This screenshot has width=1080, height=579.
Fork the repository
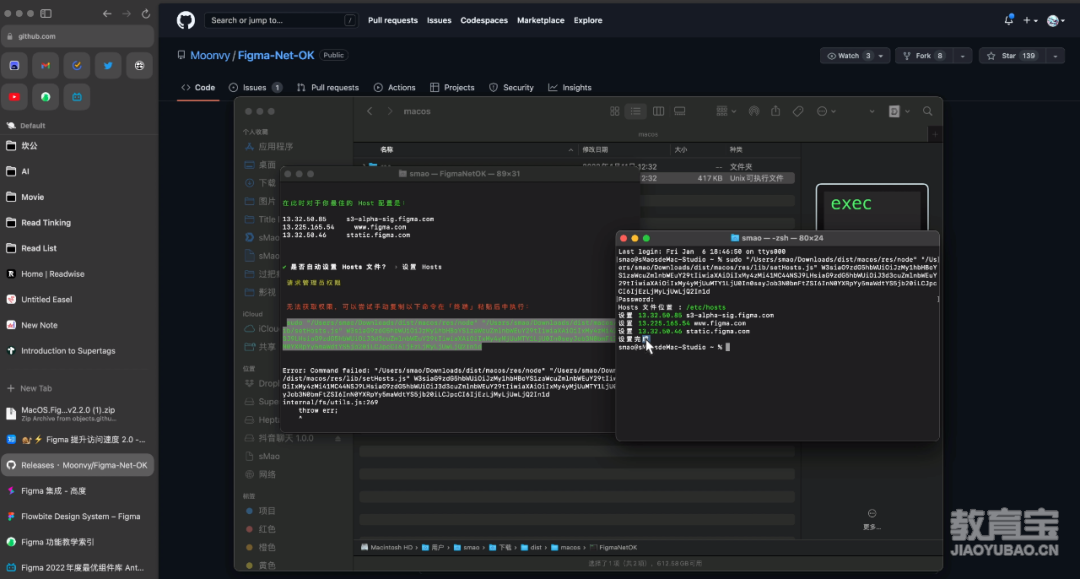(924, 56)
